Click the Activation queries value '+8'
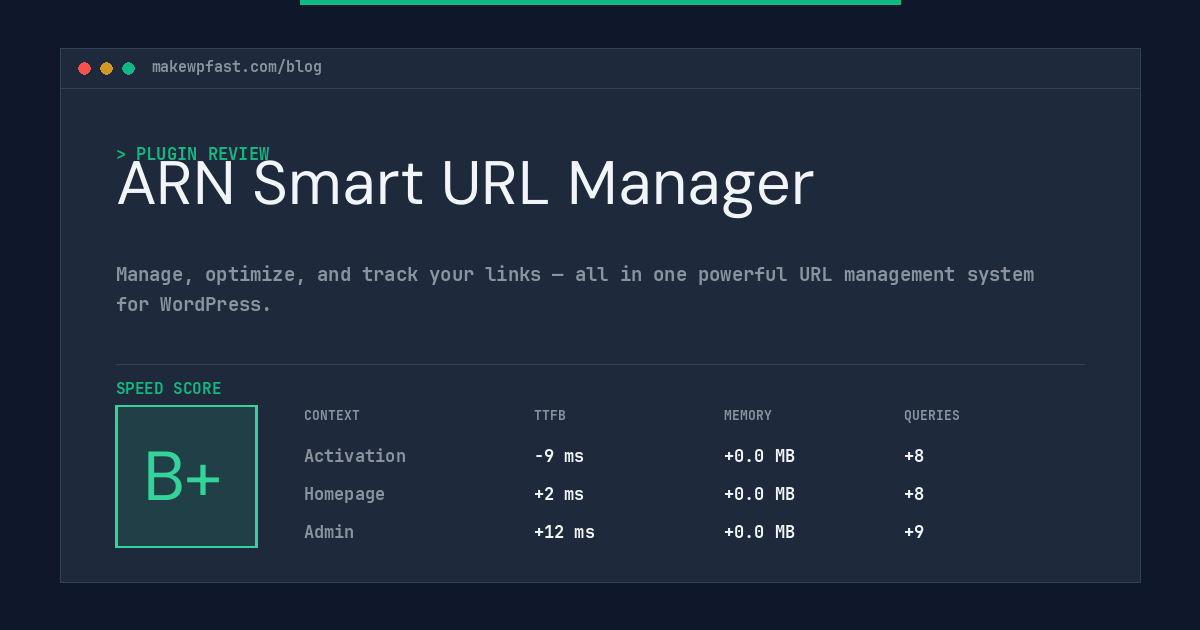This screenshot has height=630, width=1200. [914, 456]
